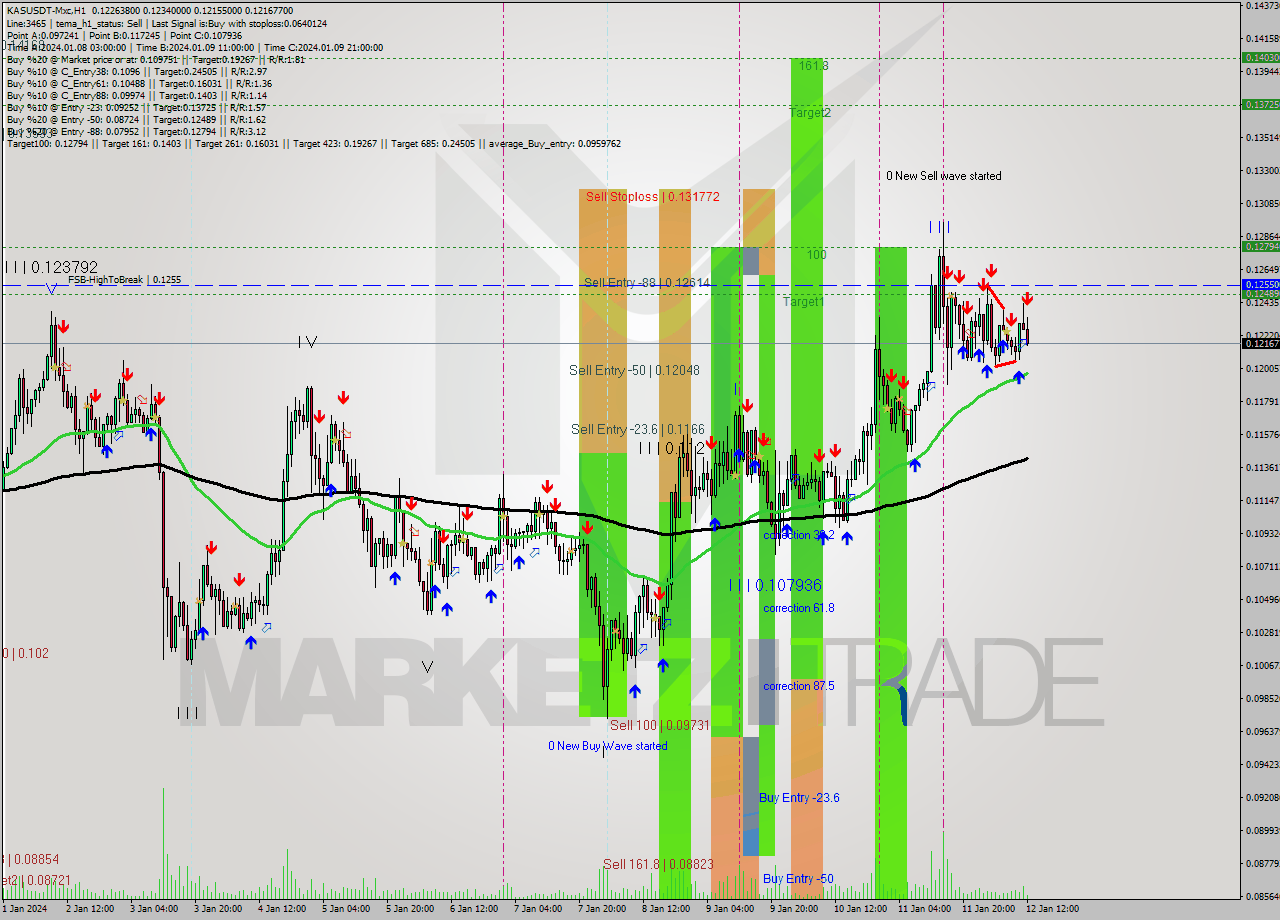This screenshot has width=1280, height=920.
Task: Select the 'FSB-HighToBreak | 0.1255' label
Action: tap(125, 280)
